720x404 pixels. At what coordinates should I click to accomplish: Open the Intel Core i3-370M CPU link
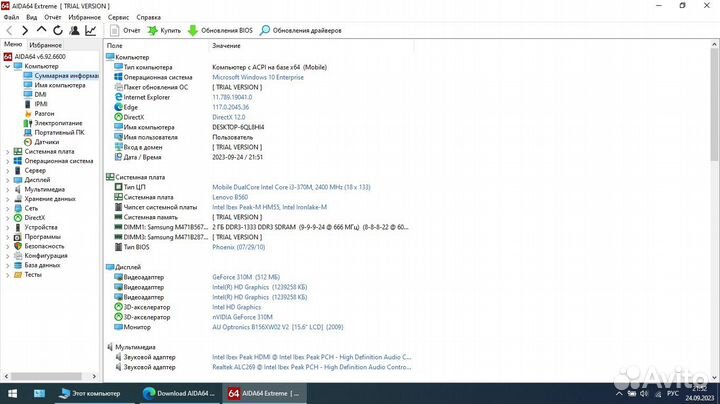[x=291, y=187]
